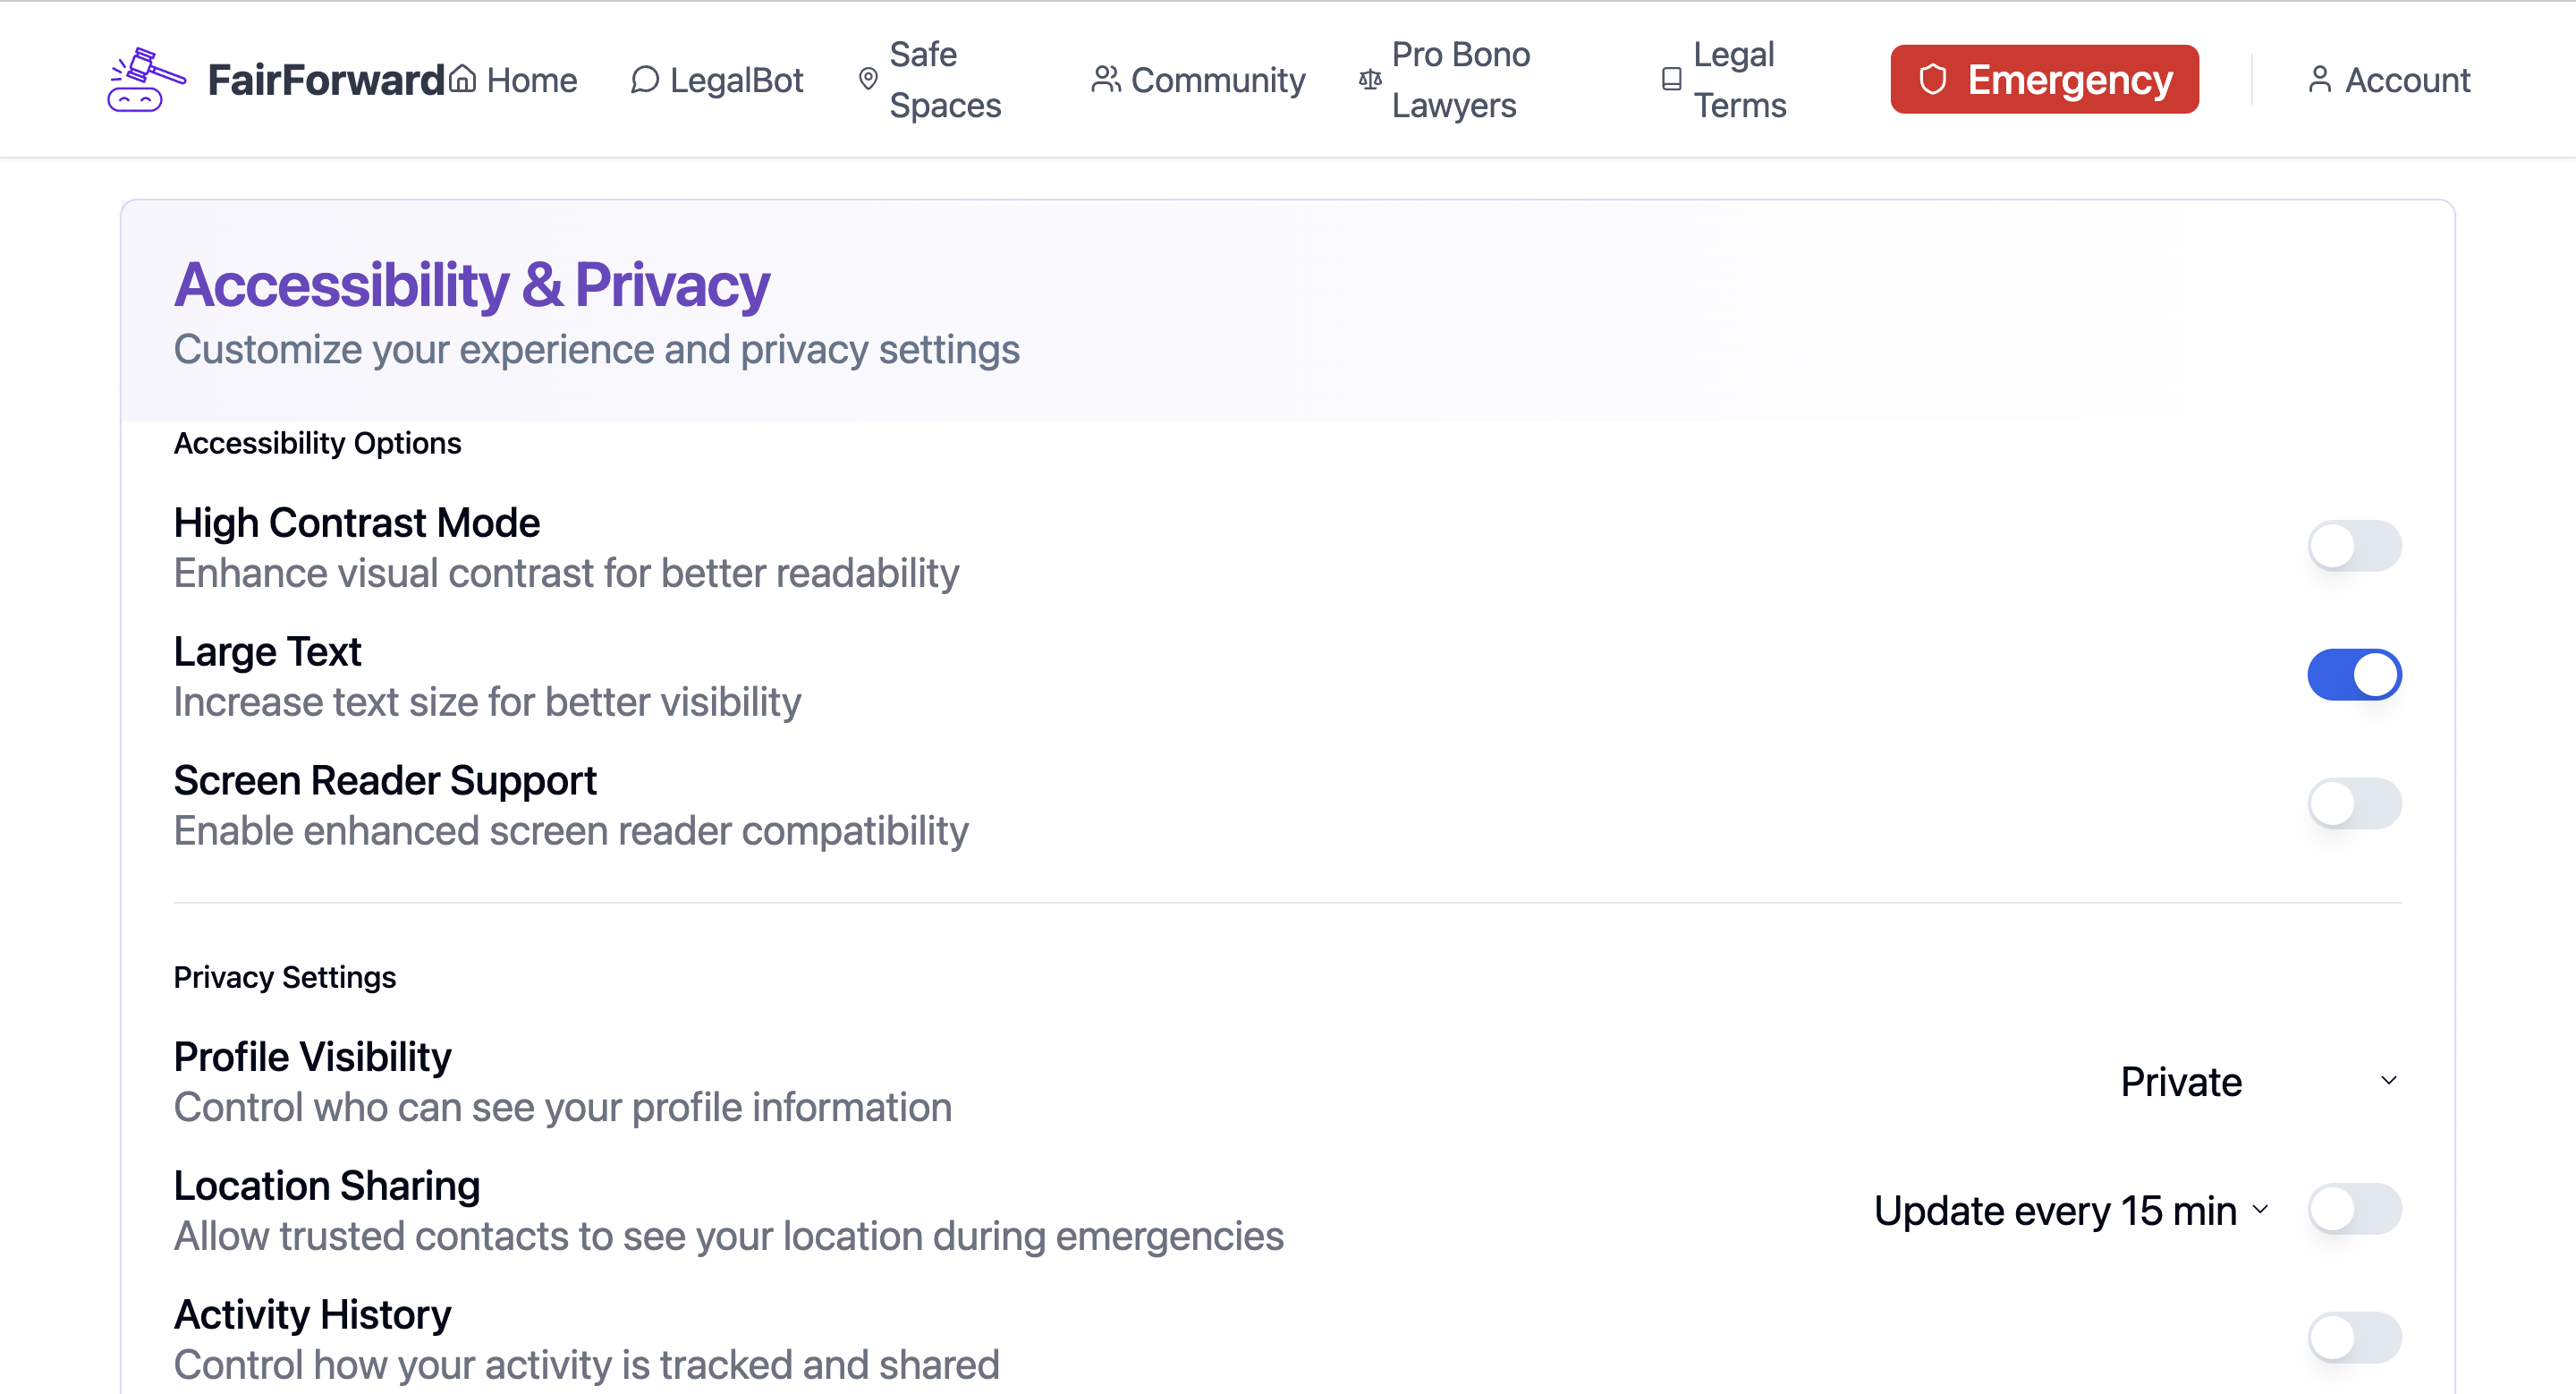Click the book icon for Legal Terms

[x=1671, y=79]
